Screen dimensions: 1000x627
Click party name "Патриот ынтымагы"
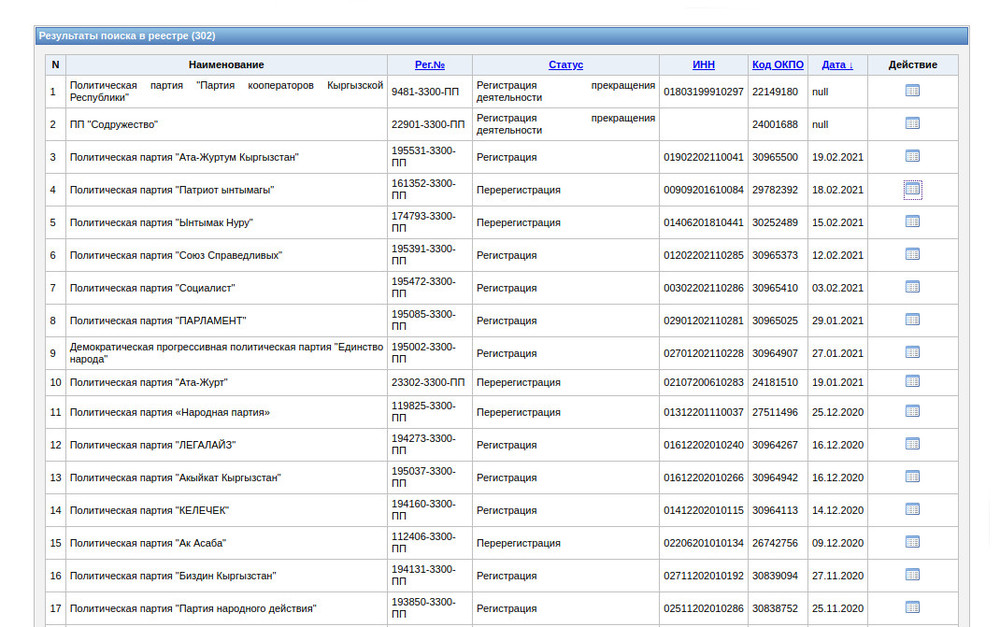click(x=172, y=189)
